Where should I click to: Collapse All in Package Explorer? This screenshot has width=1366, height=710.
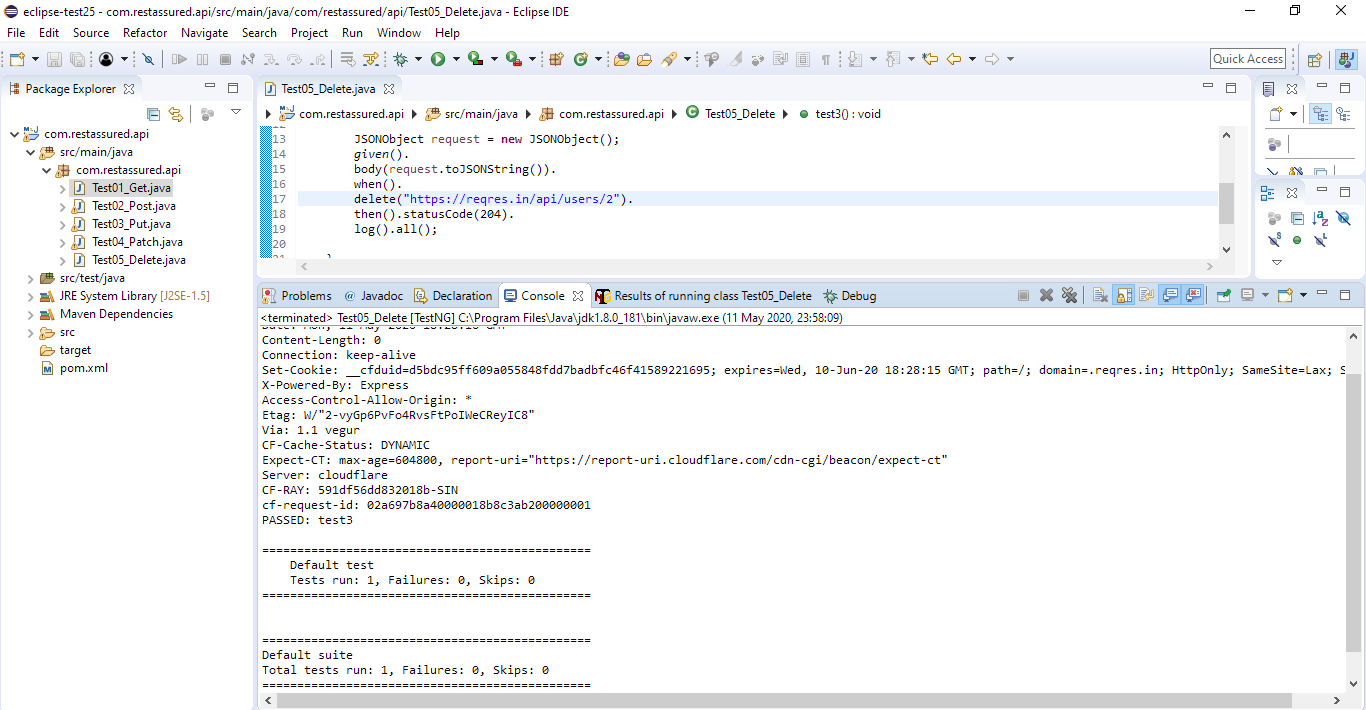[x=154, y=114]
